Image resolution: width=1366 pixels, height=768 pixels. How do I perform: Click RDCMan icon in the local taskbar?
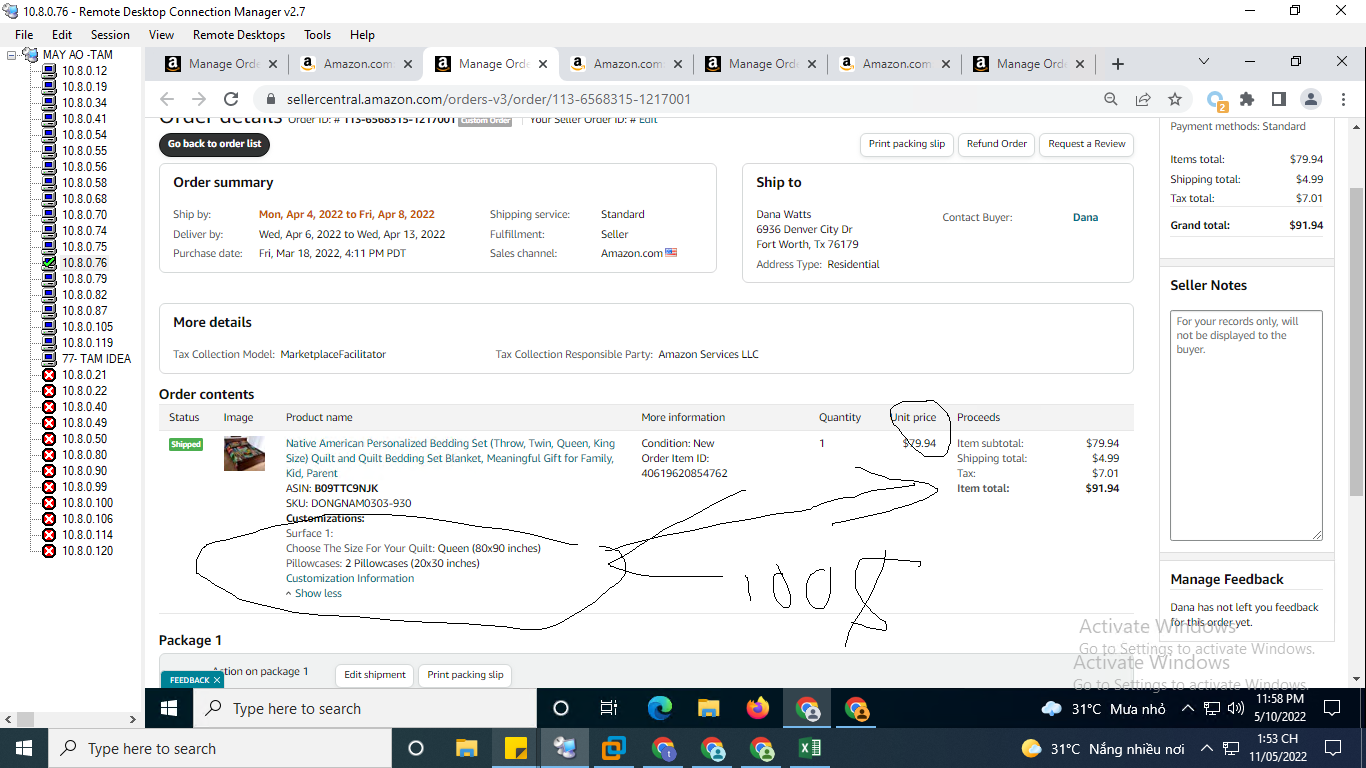click(x=565, y=748)
